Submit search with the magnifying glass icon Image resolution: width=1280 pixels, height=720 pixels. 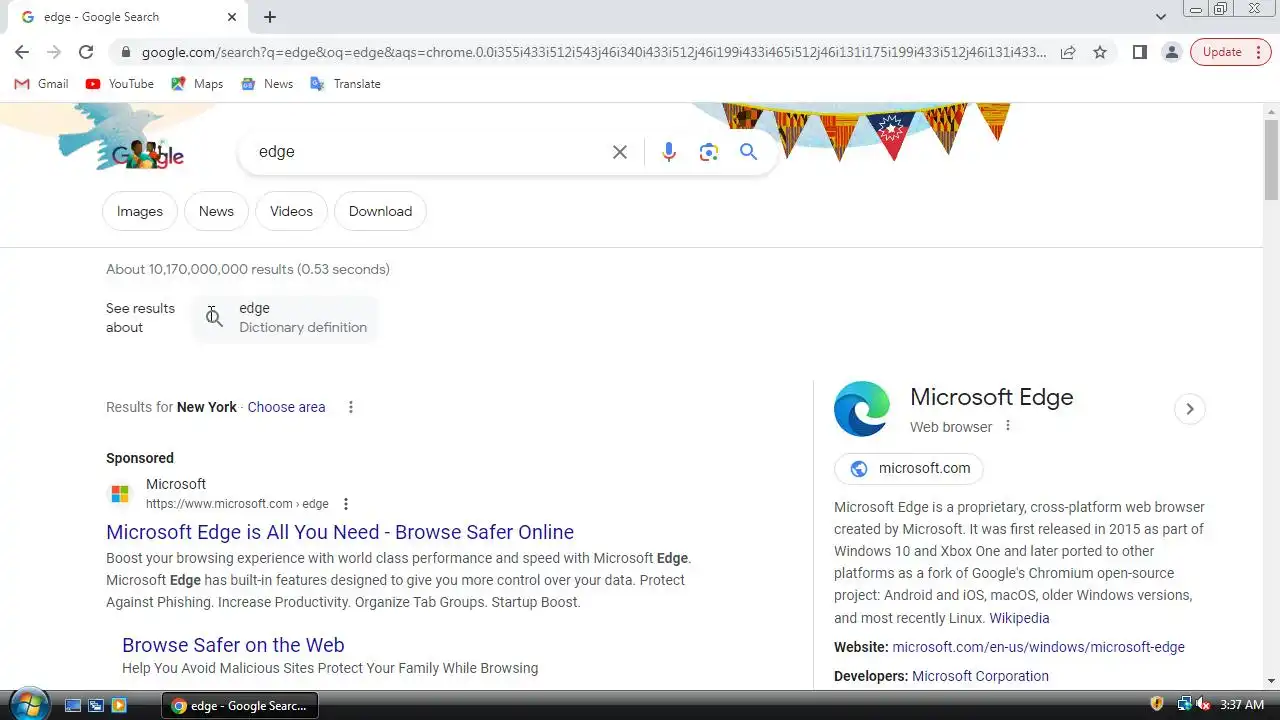(748, 152)
